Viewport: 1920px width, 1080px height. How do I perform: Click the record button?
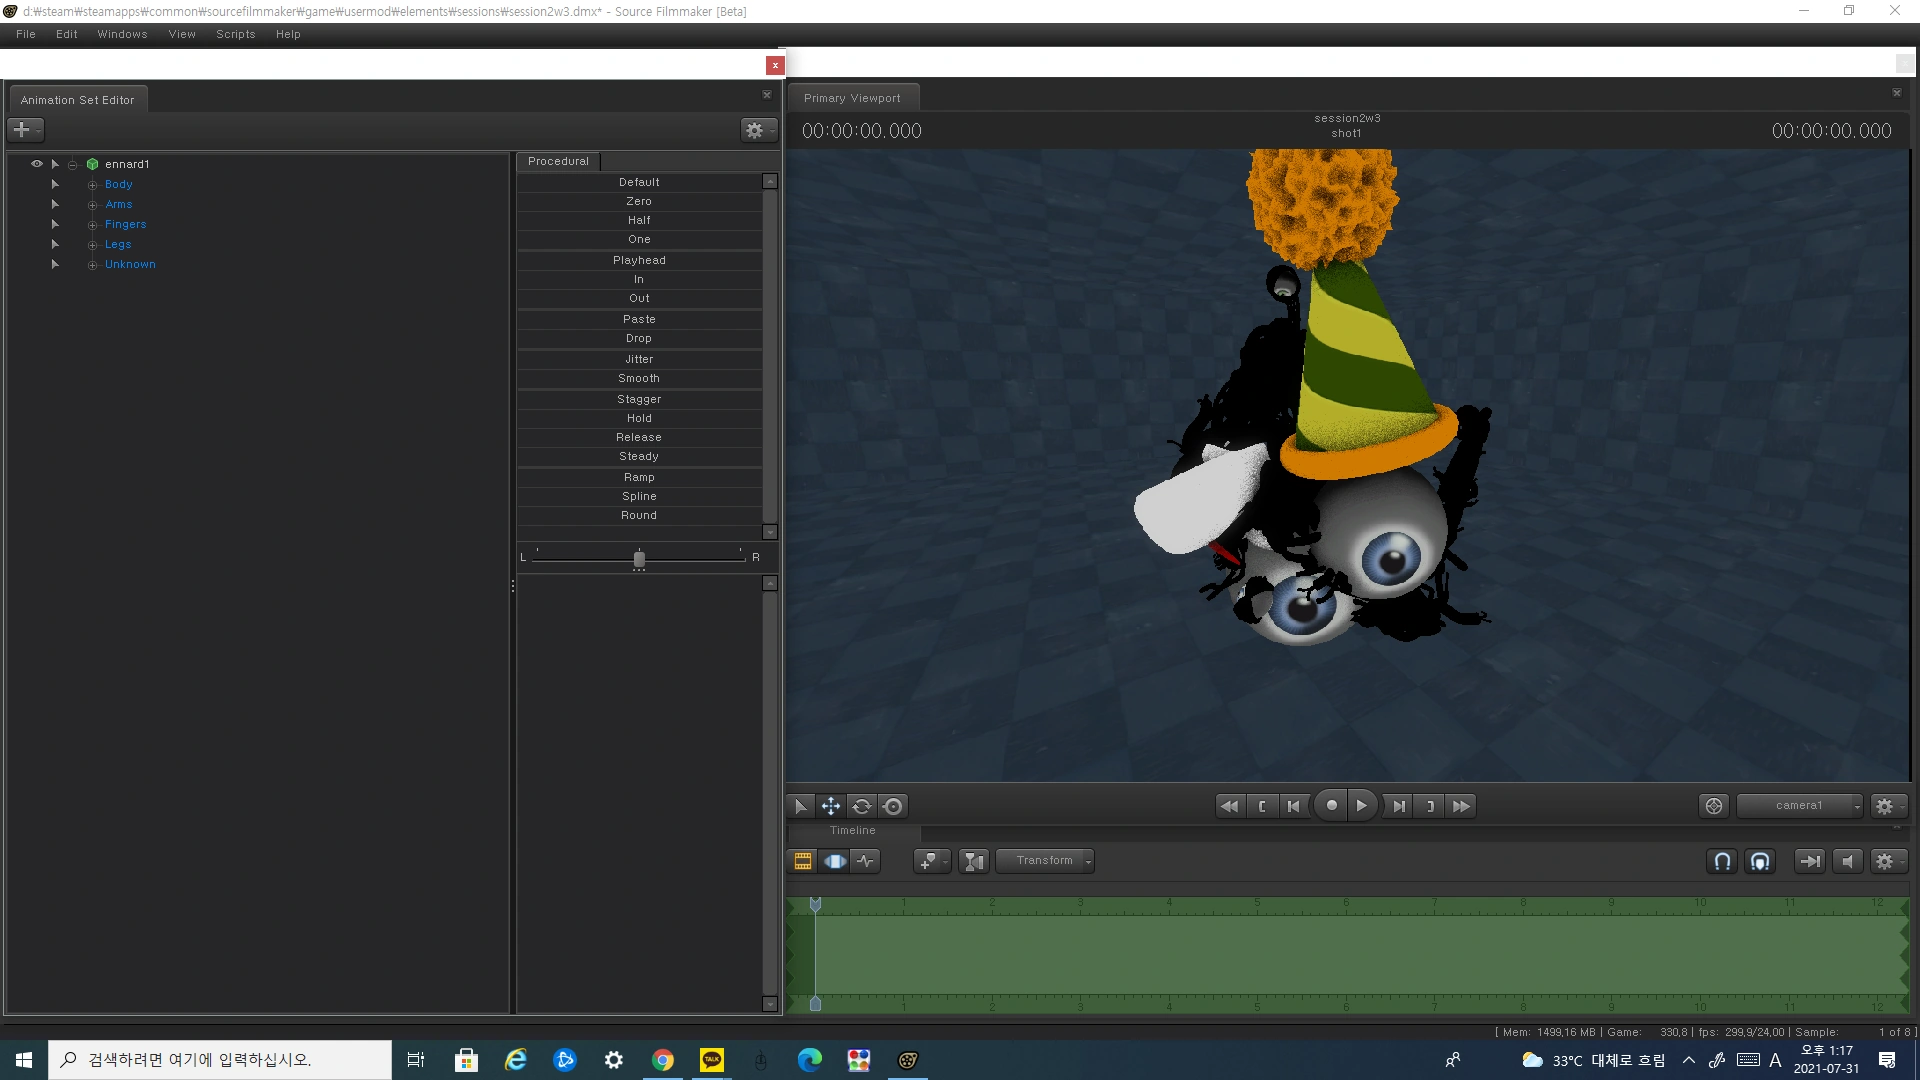point(1331,806)
